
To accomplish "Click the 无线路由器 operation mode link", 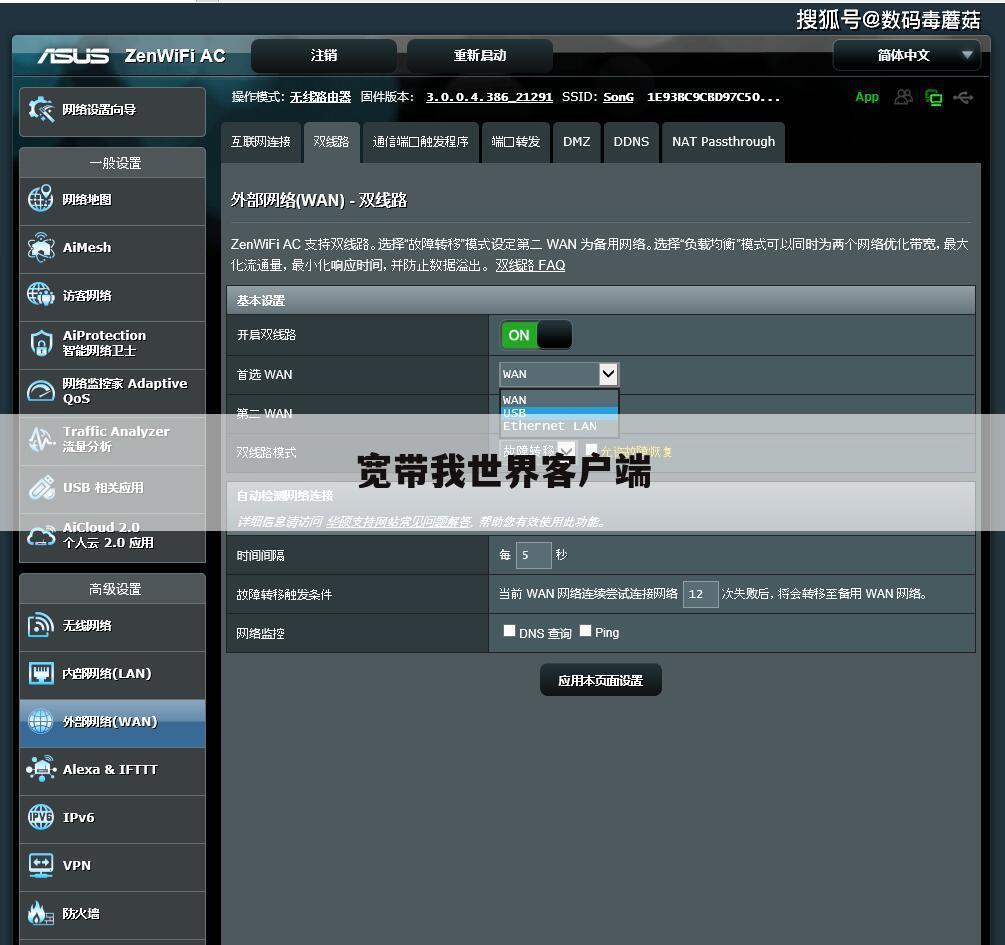I will click(320, 97).
